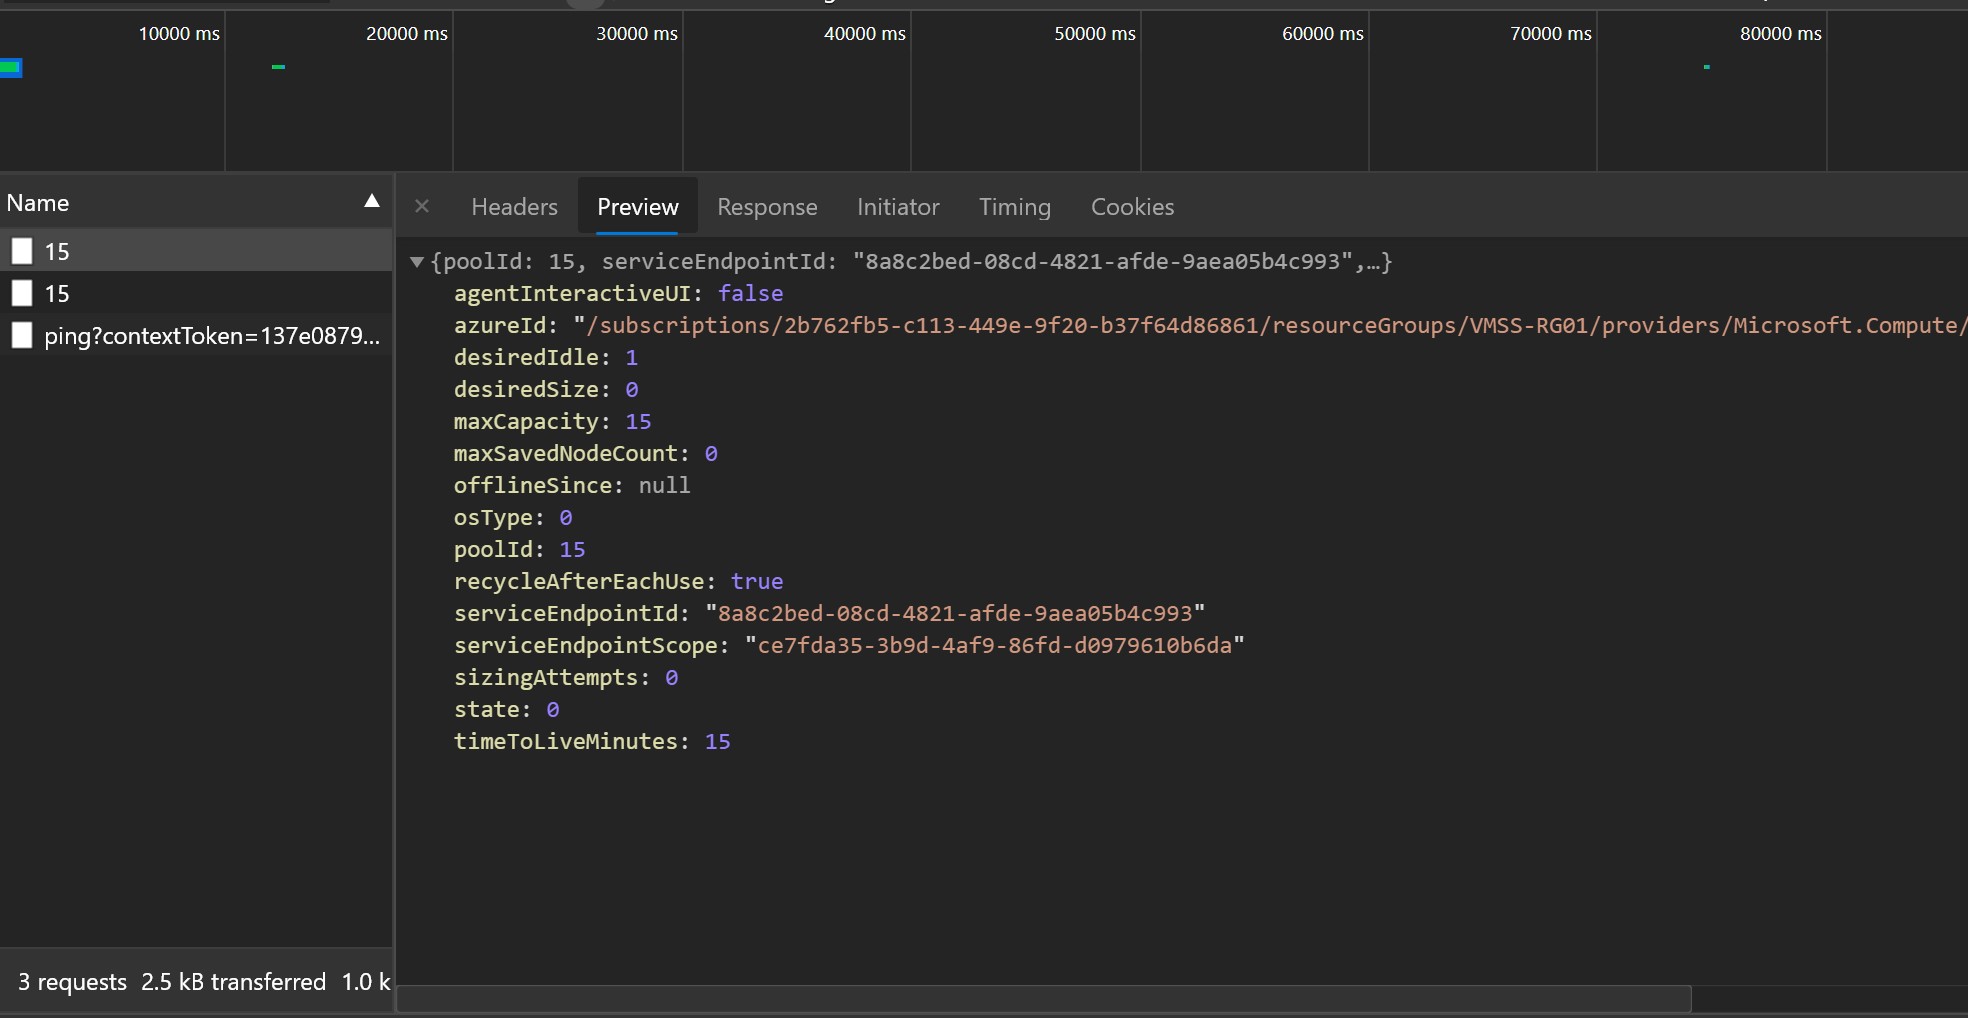Click the recycleAfterEachUse true value
Image resolution: width=1968 pixels, height=1018 pixels.
(756, 581)
